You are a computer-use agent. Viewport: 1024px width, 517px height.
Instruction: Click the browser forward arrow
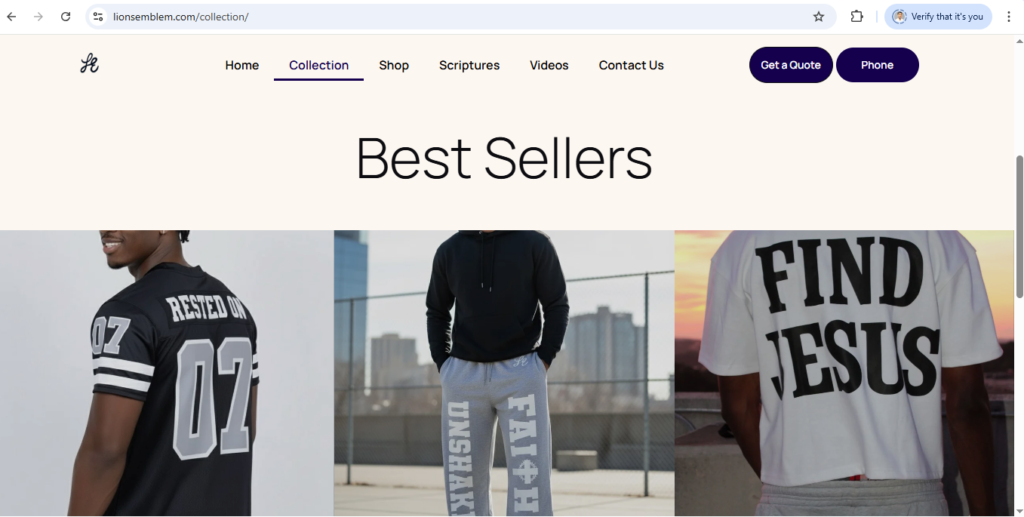click(39, 17)
